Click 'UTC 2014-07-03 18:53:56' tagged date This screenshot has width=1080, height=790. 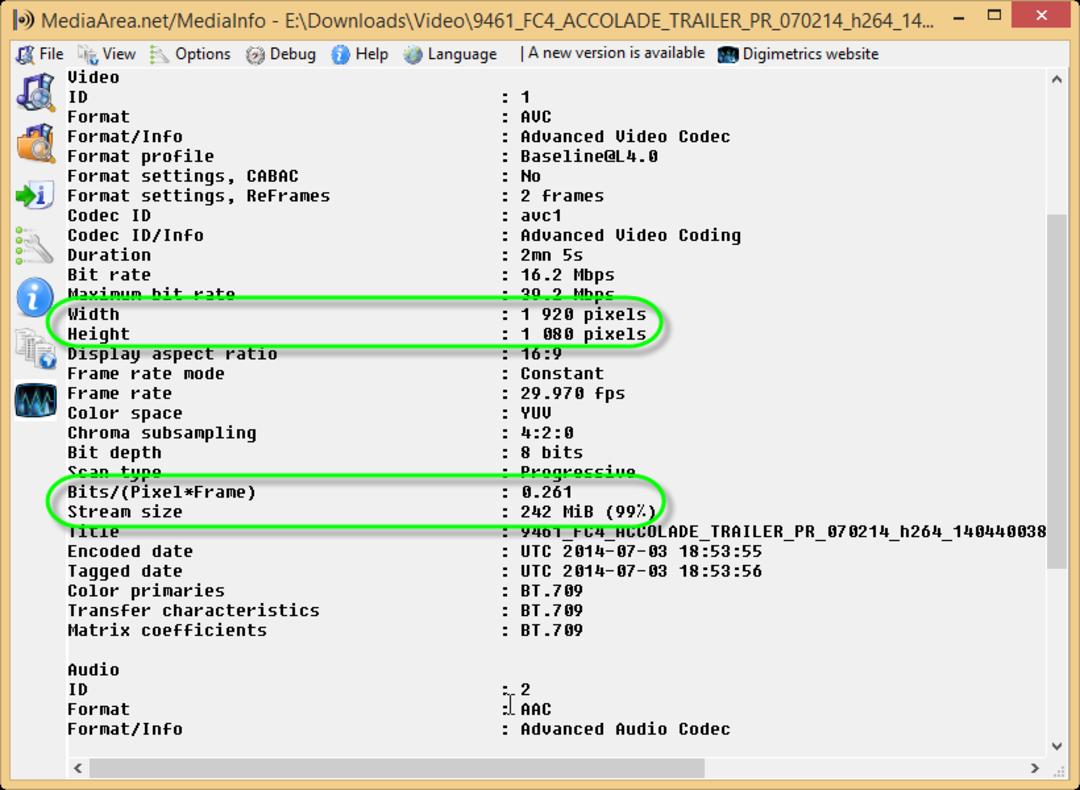641,571
